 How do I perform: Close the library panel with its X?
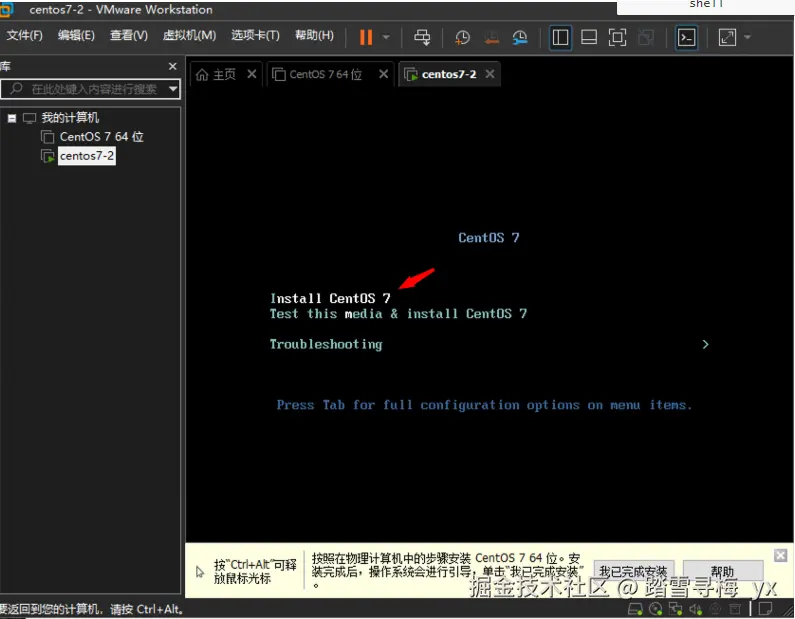pos(172,66)
